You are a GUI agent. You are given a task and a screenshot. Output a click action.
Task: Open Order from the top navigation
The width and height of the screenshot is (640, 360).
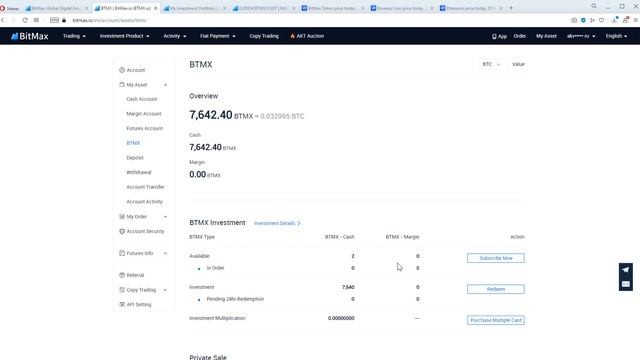(519, 36)
